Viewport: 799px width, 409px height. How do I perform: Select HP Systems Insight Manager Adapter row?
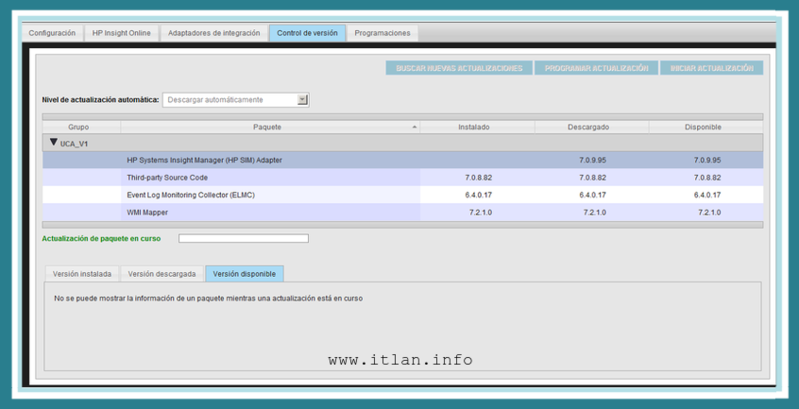point(205,160)
